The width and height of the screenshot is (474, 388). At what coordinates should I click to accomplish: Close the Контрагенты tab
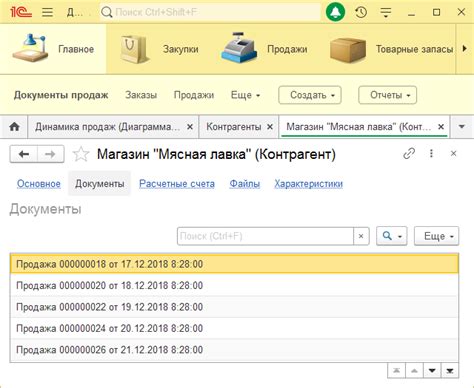point(270,127)
